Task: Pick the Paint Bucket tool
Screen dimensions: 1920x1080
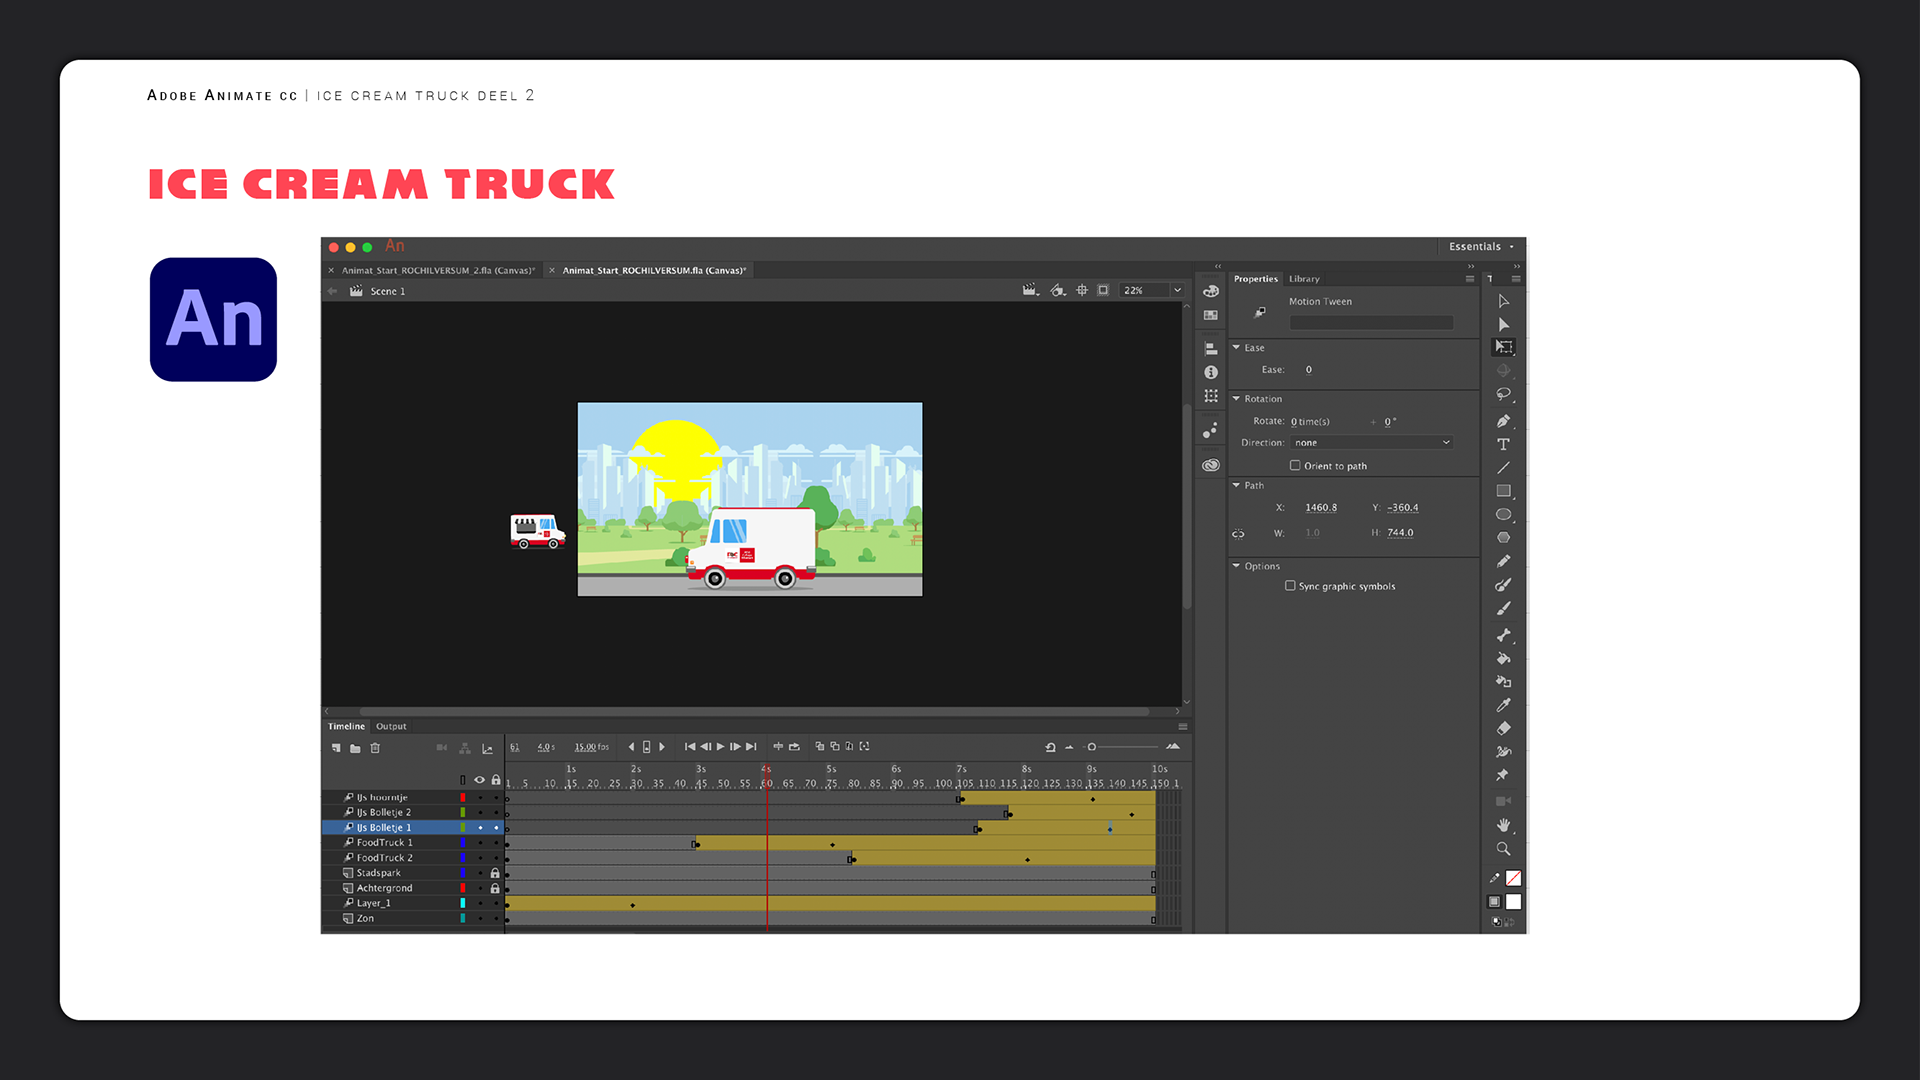Action: pyautogui.click(x=1503, y=658)
